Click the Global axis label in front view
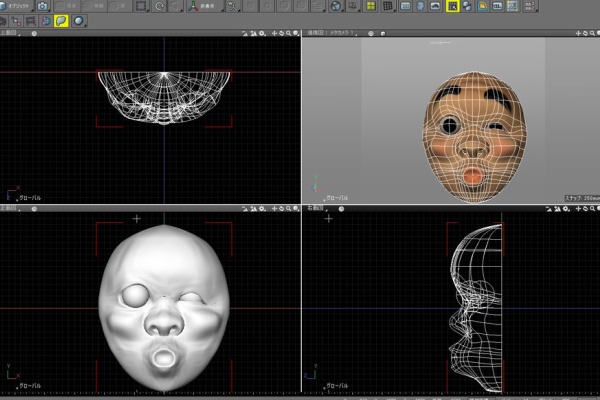The width and height of the screenshot is (600, 400). [x=30, y=385]
